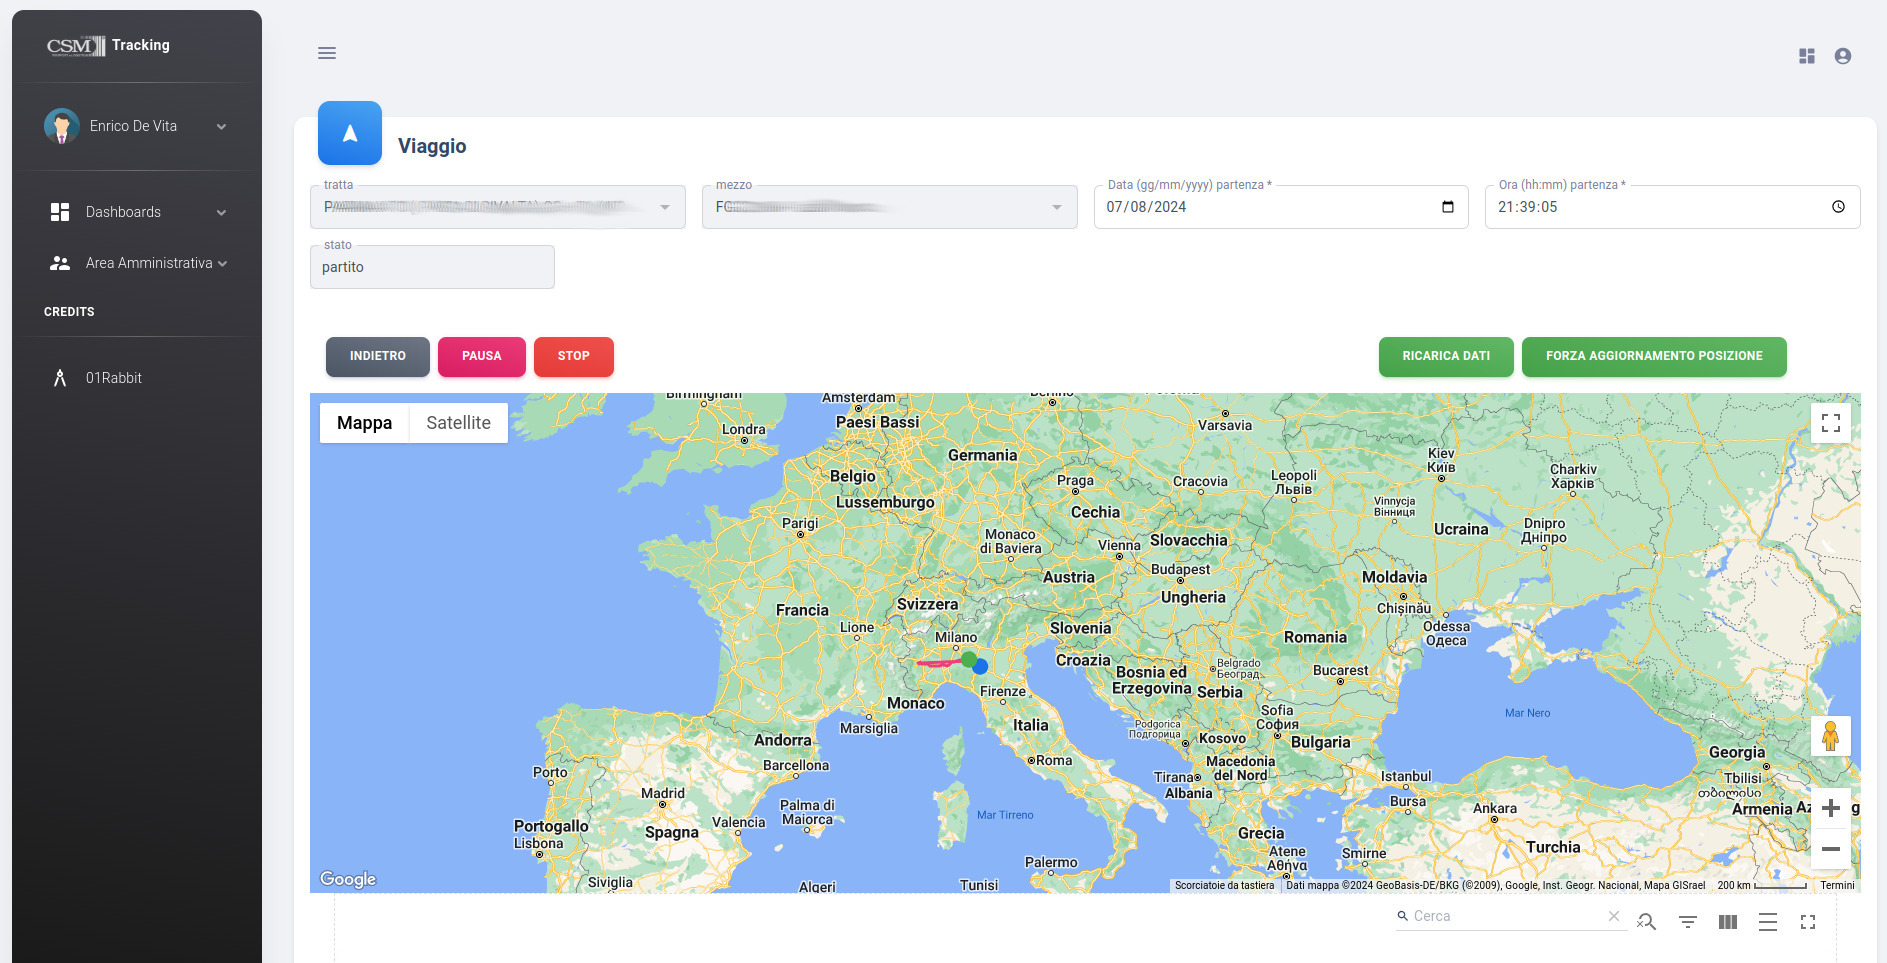Zoom in on the map

(1831, 808)
